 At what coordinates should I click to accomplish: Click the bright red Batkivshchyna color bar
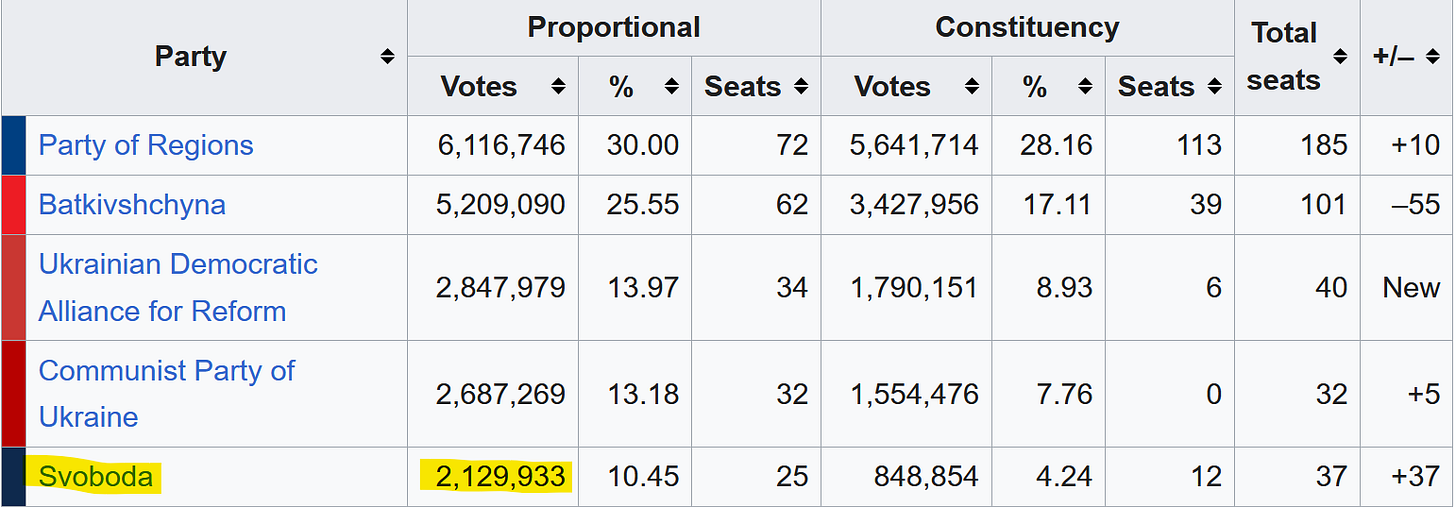[x=14, y=204]
